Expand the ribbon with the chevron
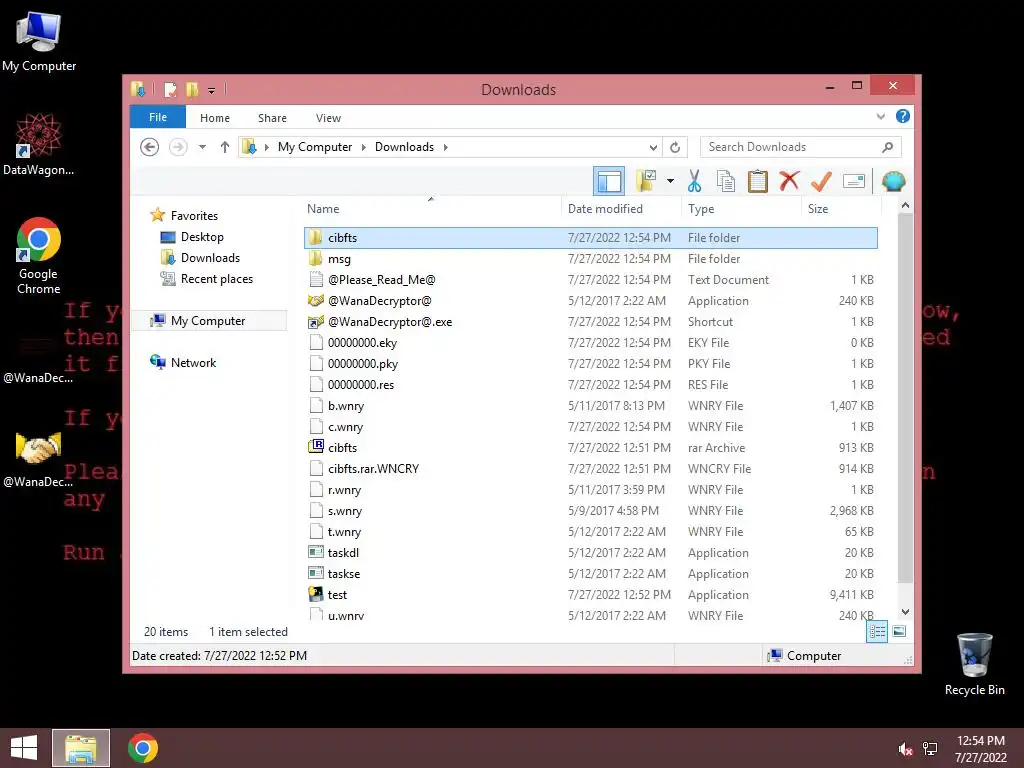This screenshot has height=768, width=1024. click(880, 117)
